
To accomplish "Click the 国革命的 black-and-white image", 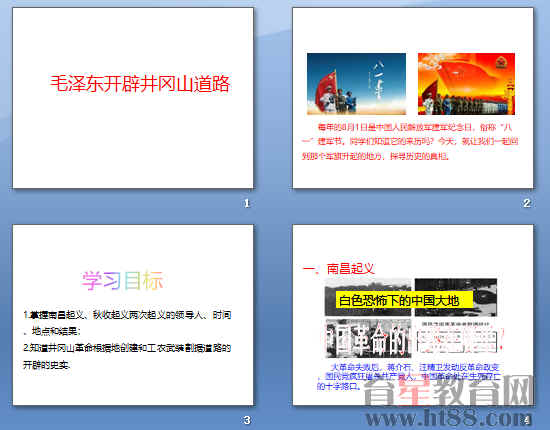I will 368,338.
